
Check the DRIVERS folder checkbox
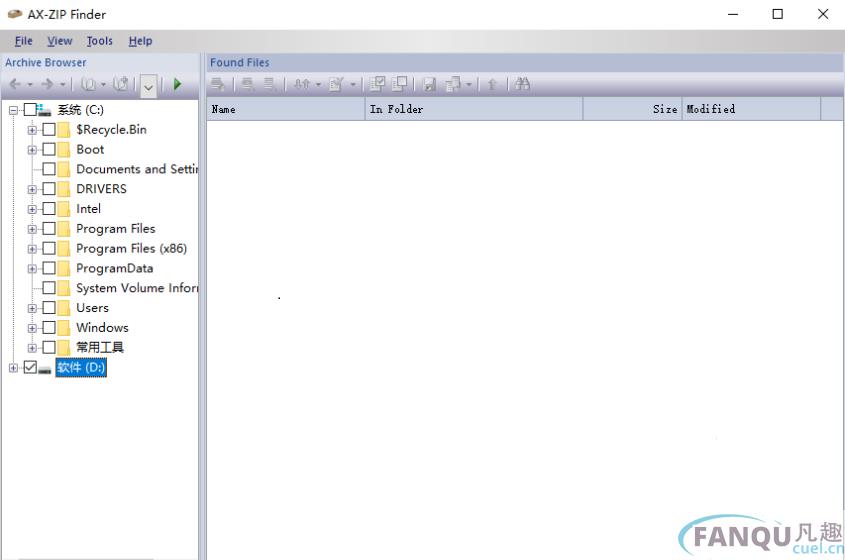coord(49,189)
